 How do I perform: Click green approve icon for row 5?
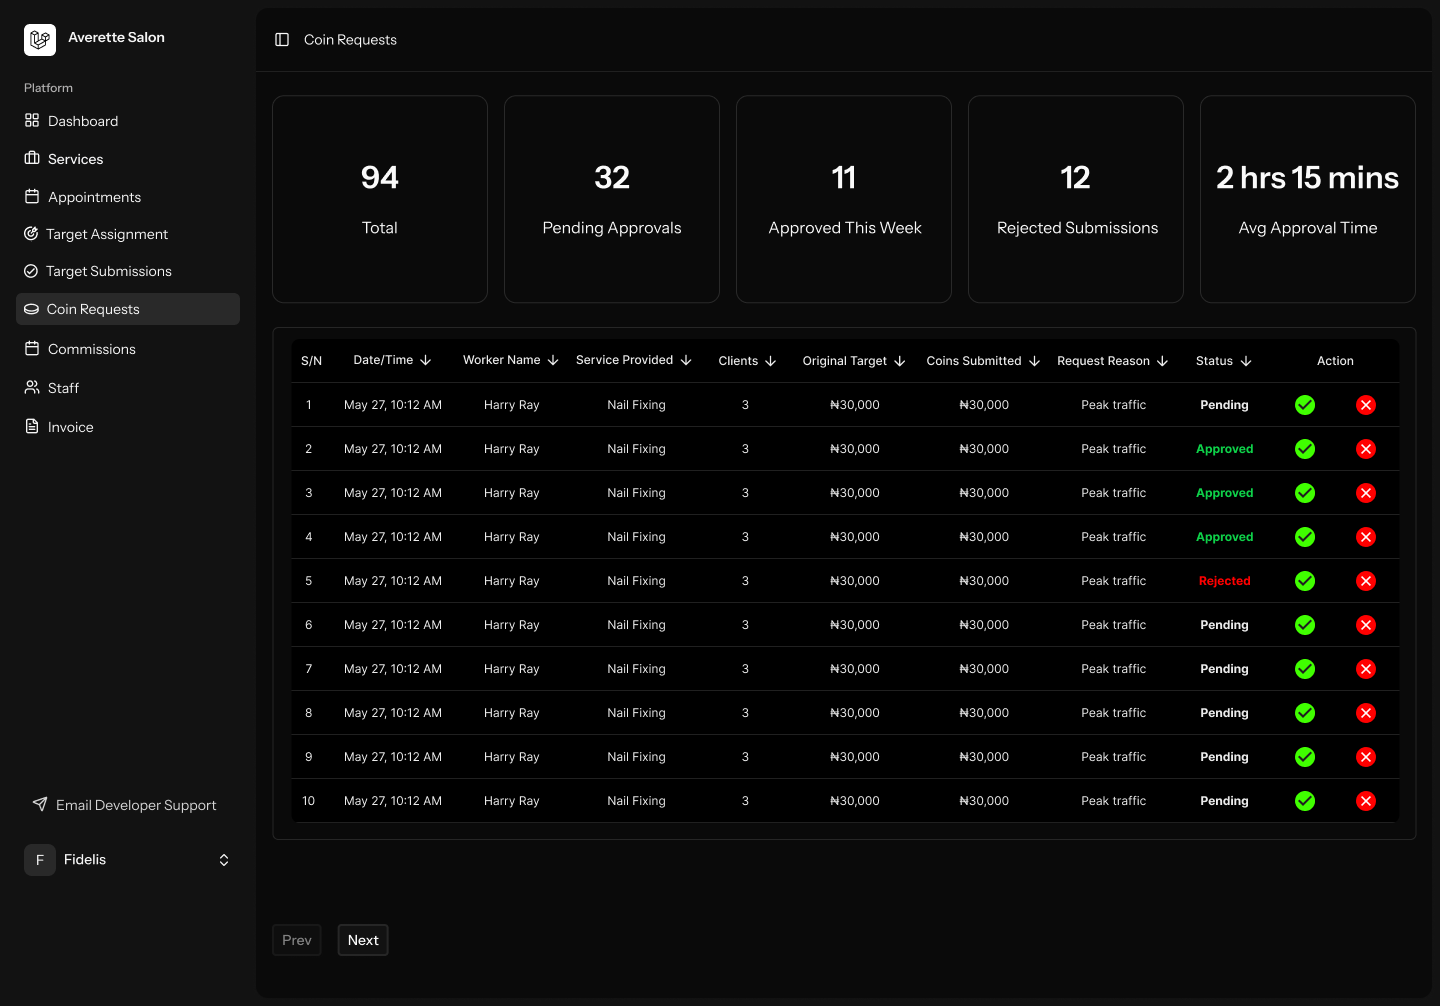coord(1305,581)
